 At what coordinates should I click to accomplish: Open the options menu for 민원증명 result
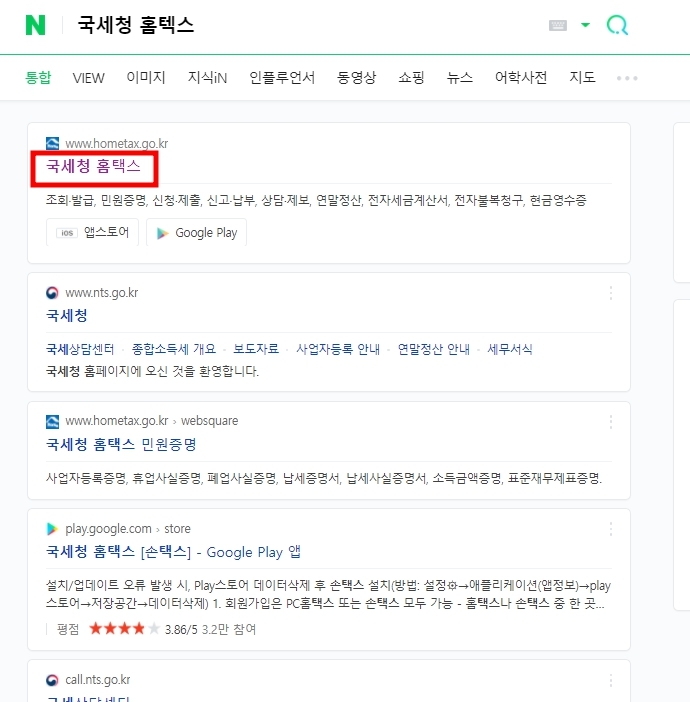click(611, 422)
